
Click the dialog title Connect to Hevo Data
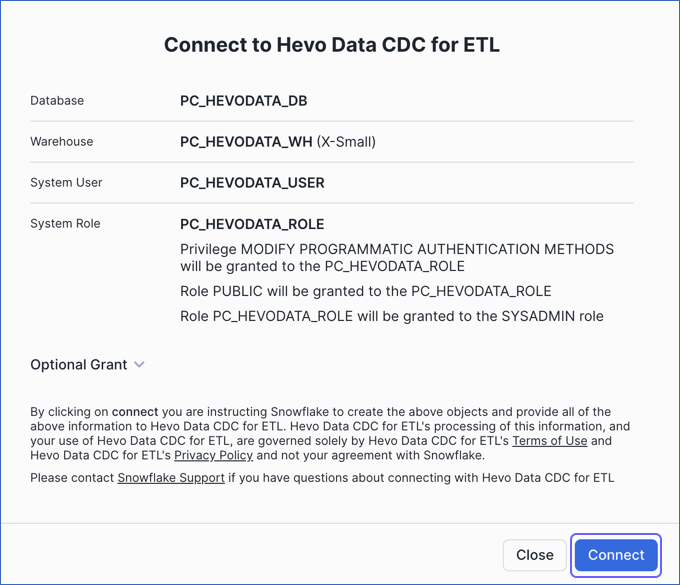(332, 45)
